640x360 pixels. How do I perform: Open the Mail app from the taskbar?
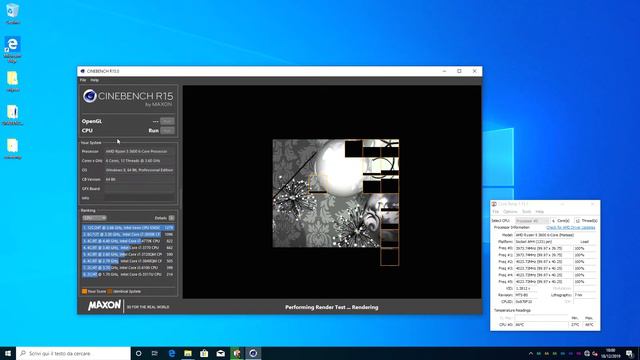click(220, 353)
